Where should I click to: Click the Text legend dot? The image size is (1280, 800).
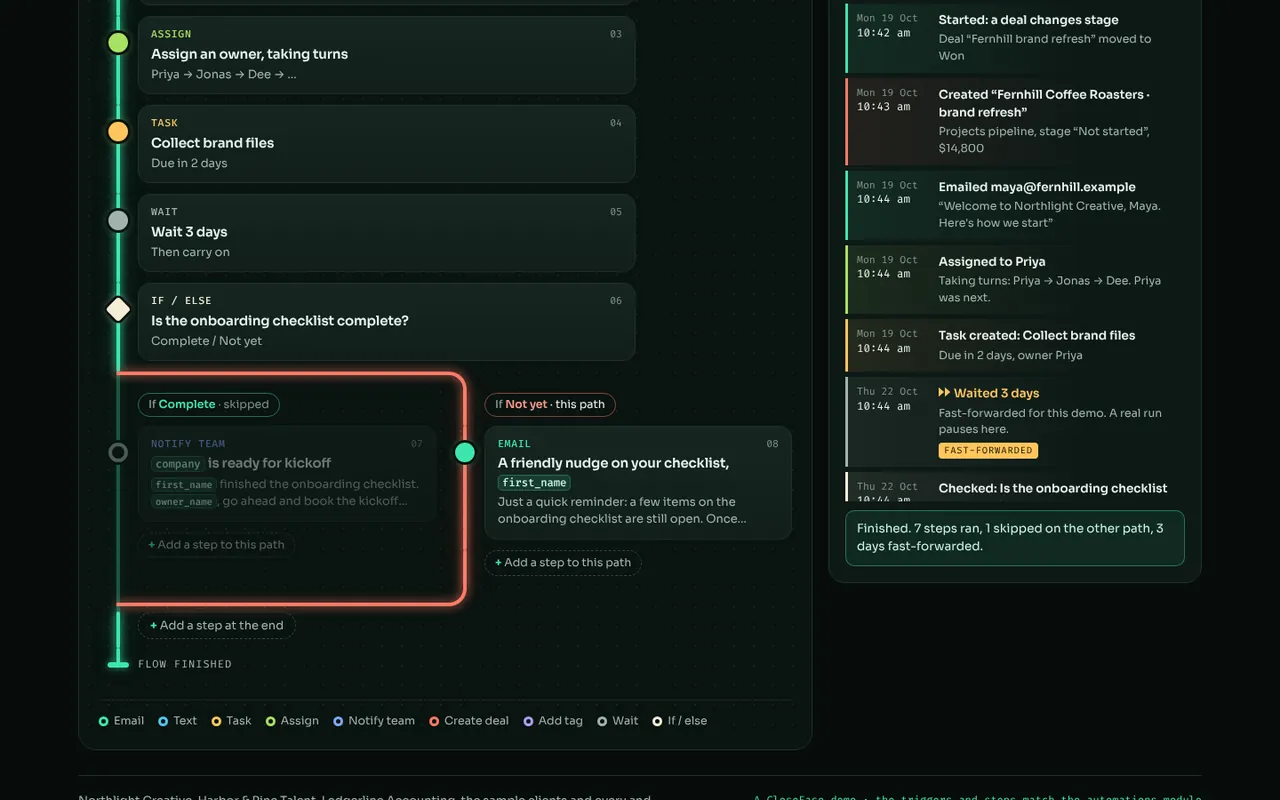(163, 721)
